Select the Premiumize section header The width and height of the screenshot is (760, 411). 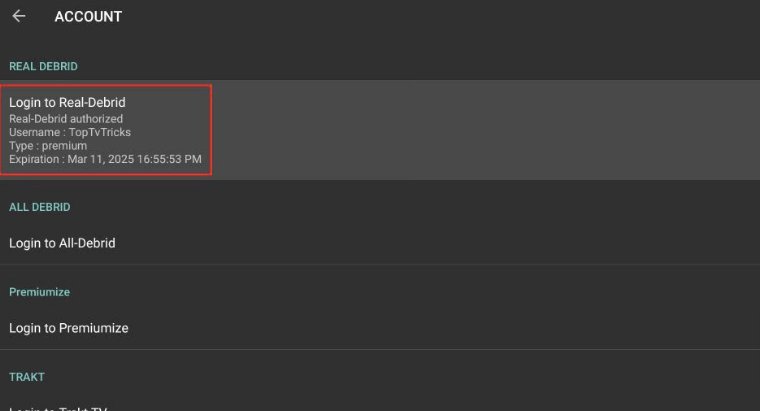pyautogui.click(x=39, y=292)
